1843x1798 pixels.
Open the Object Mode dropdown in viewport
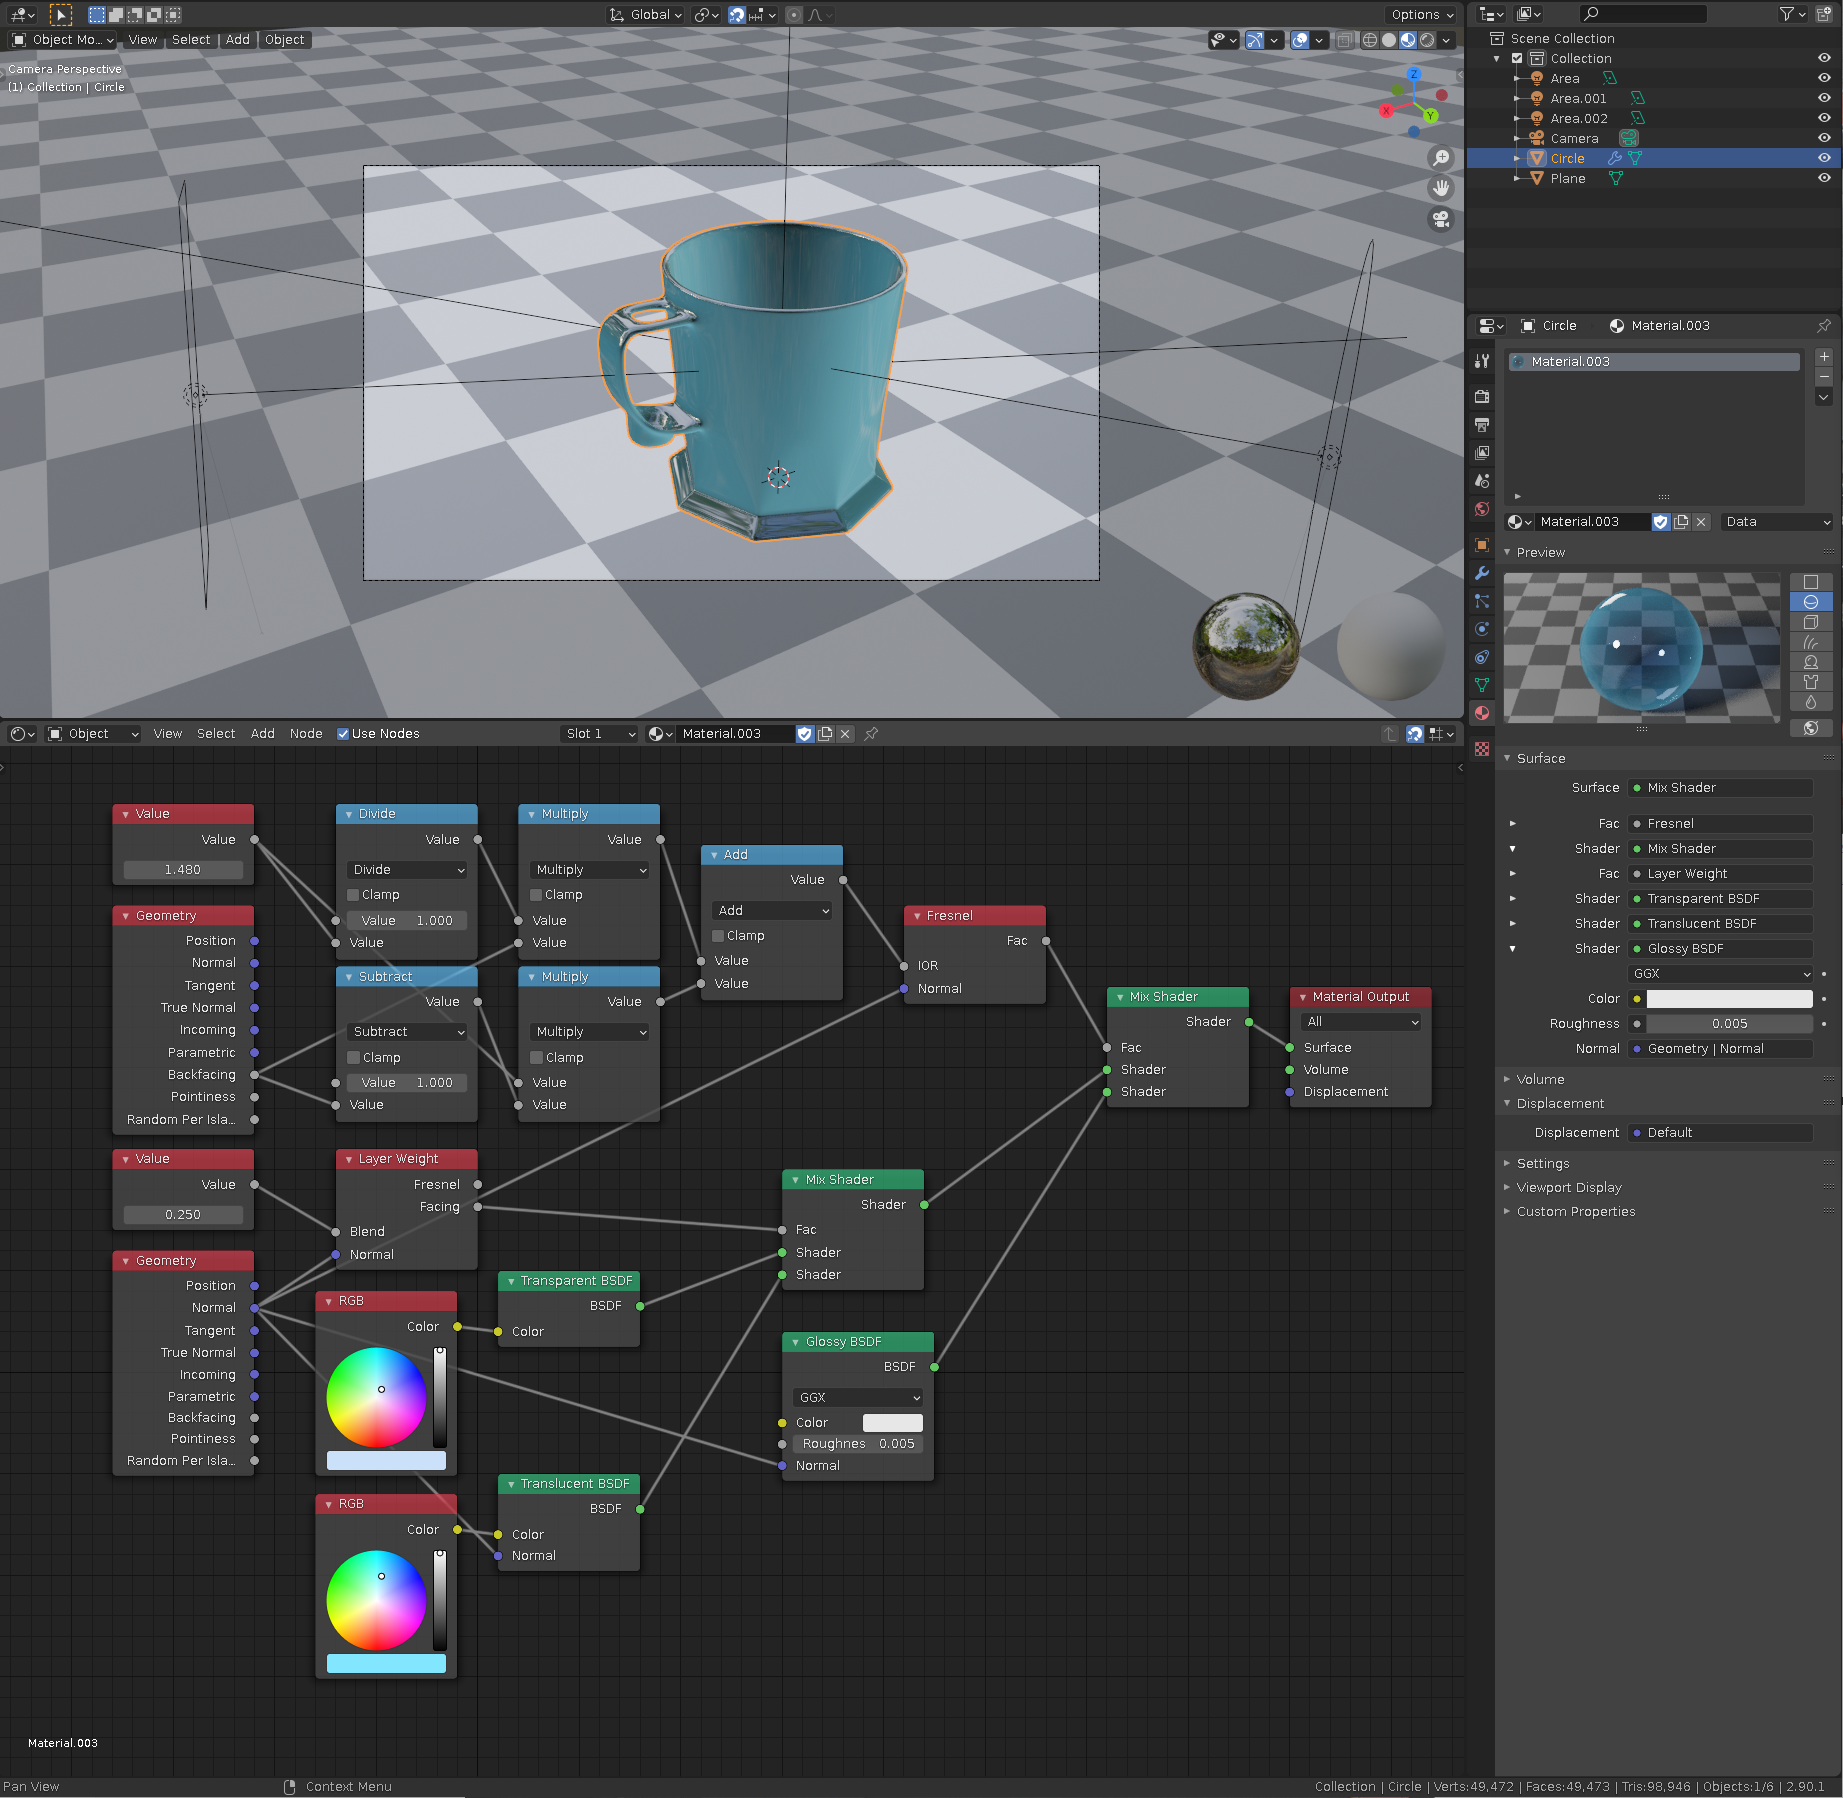[x=63, y=40]
